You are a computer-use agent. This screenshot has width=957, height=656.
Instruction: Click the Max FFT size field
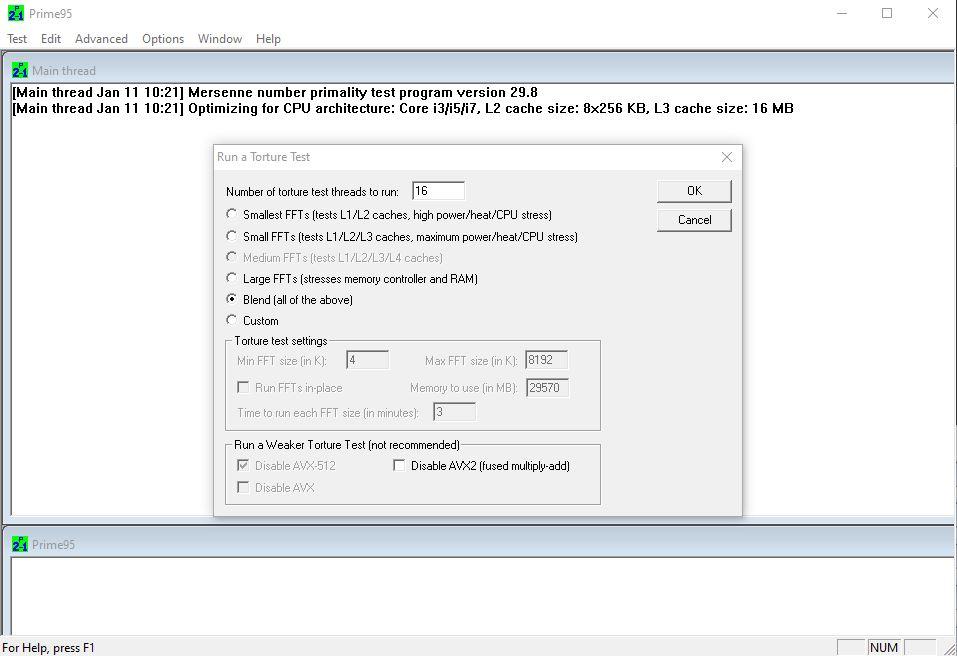point(547,360)
